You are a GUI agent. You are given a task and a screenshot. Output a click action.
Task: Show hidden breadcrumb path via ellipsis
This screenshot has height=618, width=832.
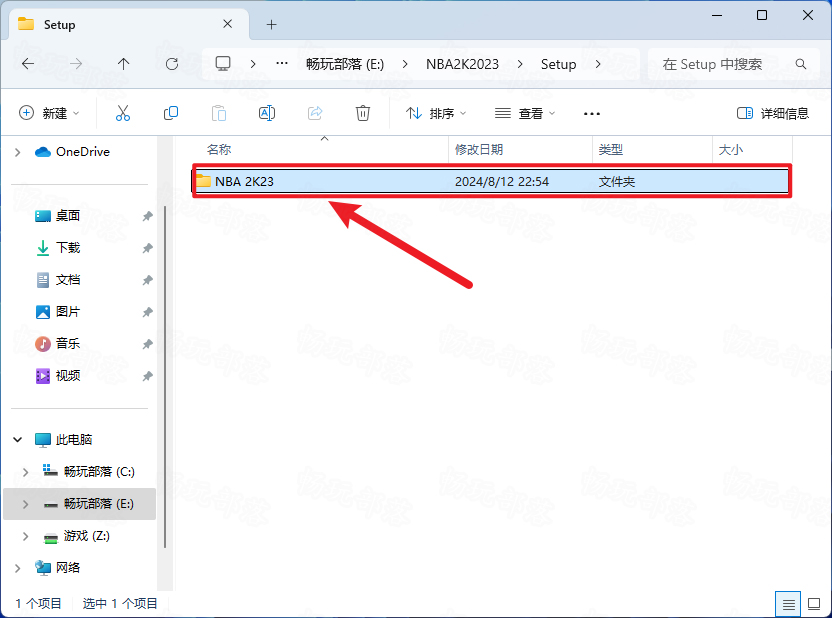282,64
